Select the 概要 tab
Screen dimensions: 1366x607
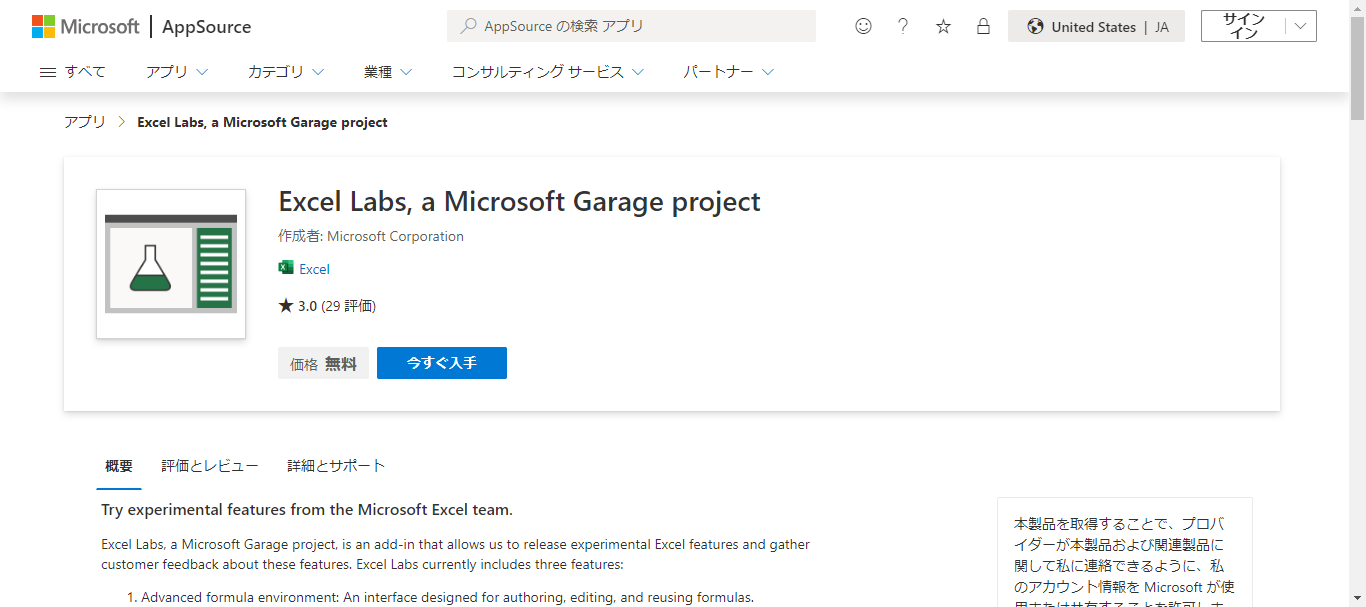(x=119, y=466)
